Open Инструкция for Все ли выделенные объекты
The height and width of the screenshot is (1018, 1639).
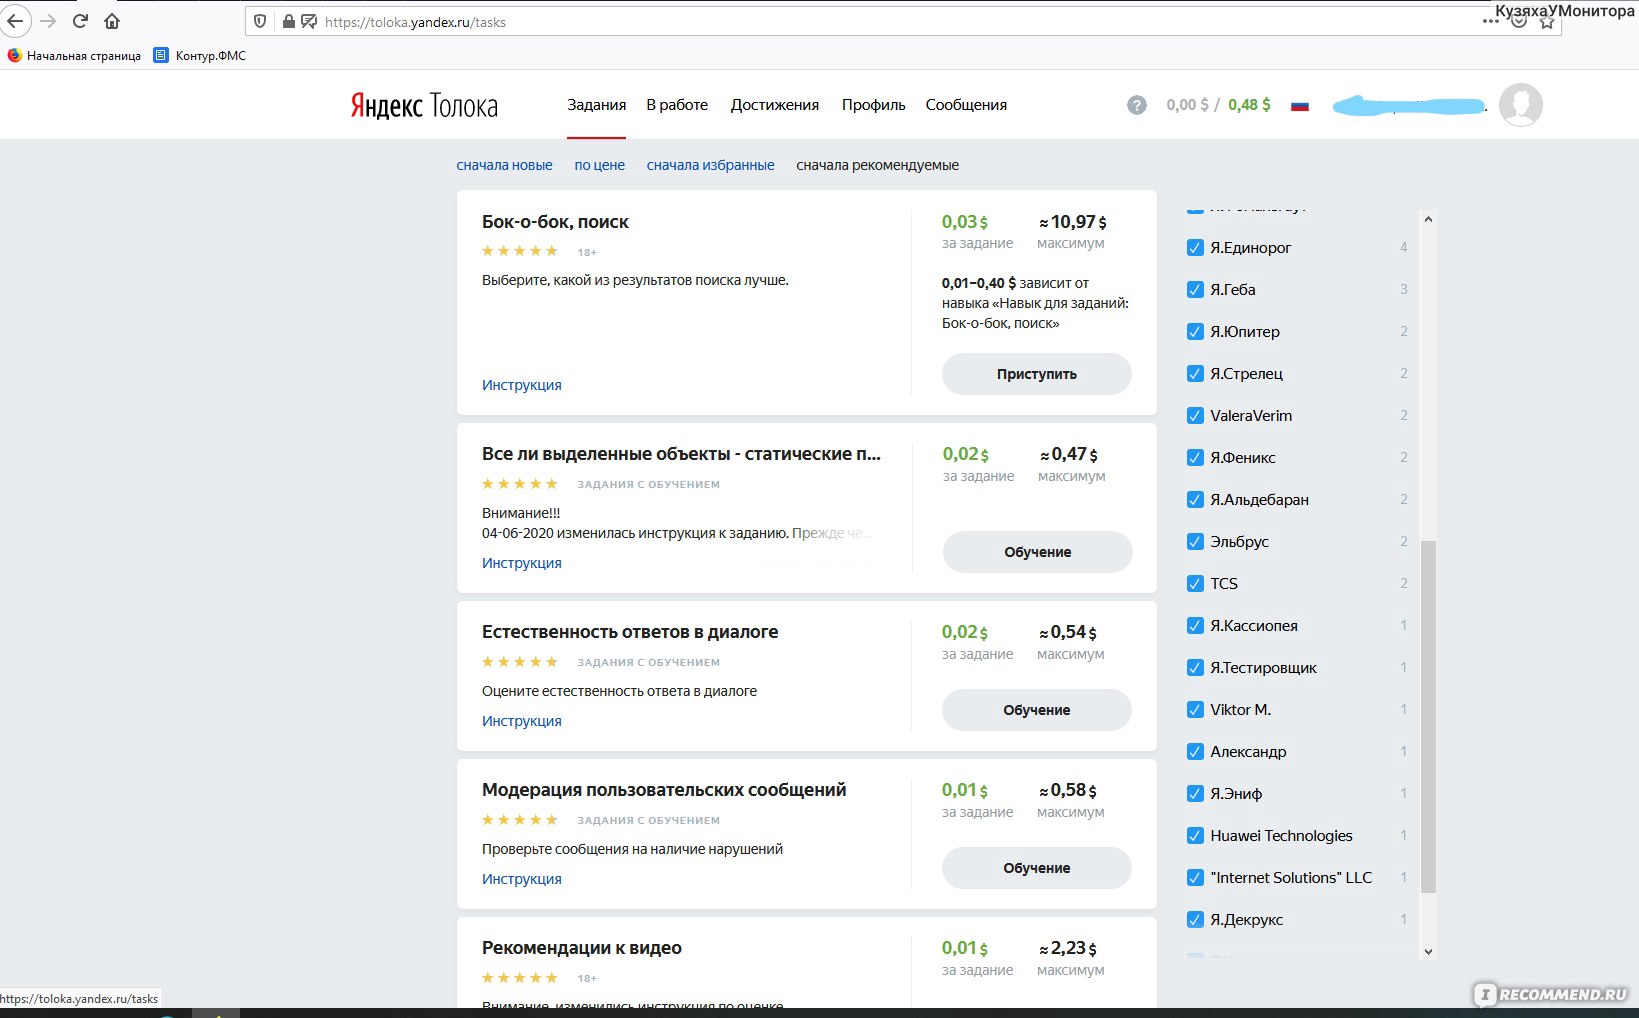[522, 563]
